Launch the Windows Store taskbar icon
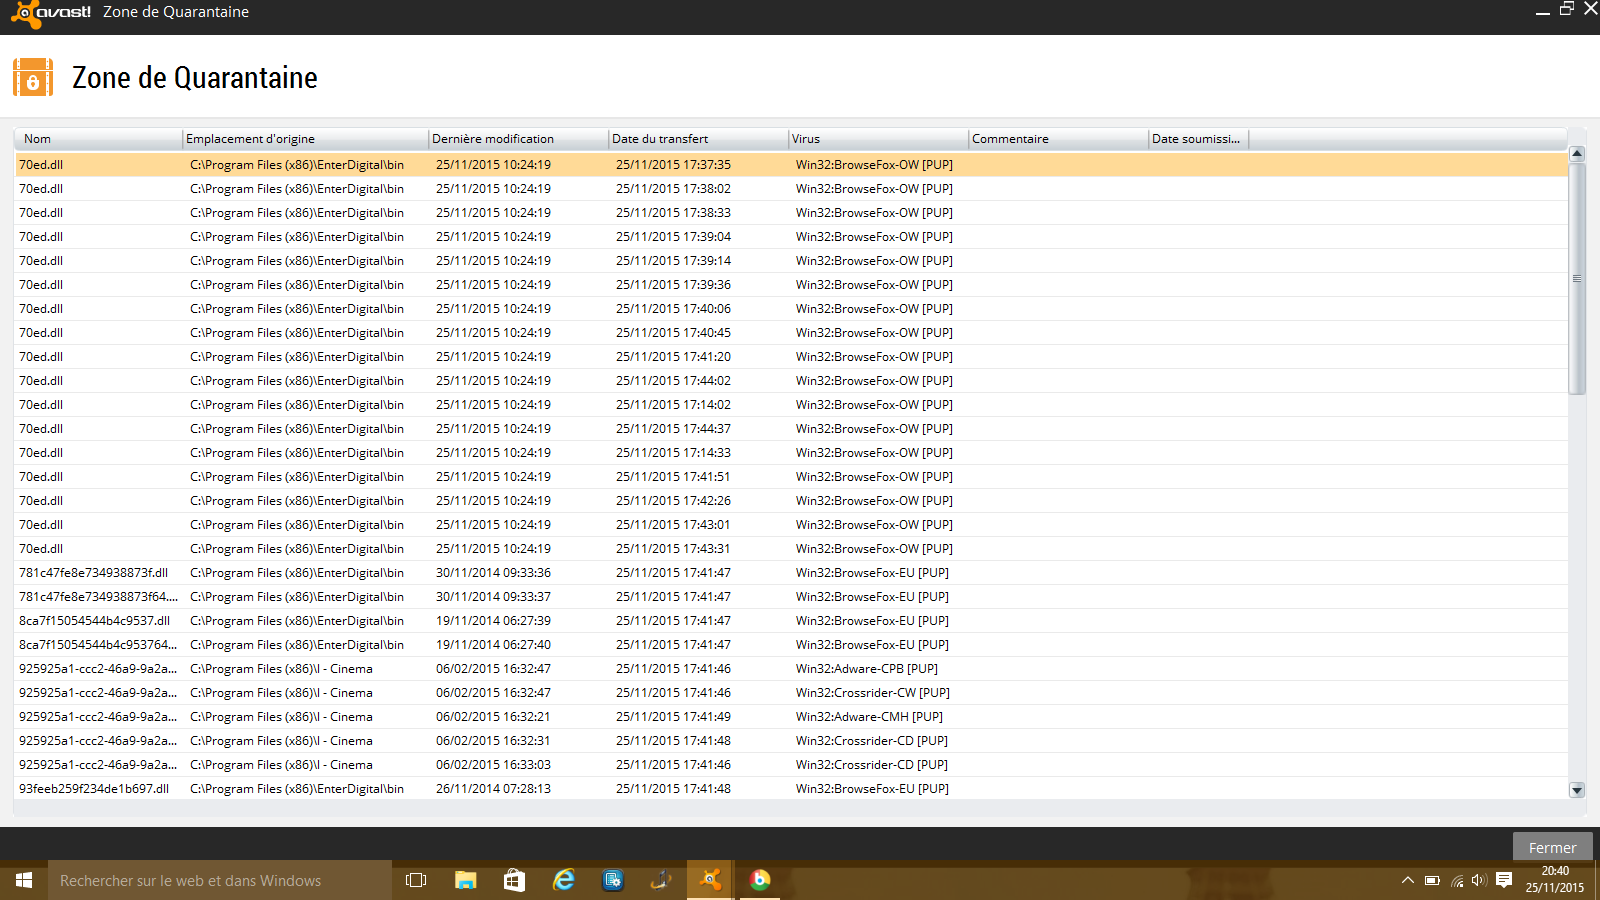This screenshot has height=900, width=1600. pyautogui.click(x=514, y=880)
